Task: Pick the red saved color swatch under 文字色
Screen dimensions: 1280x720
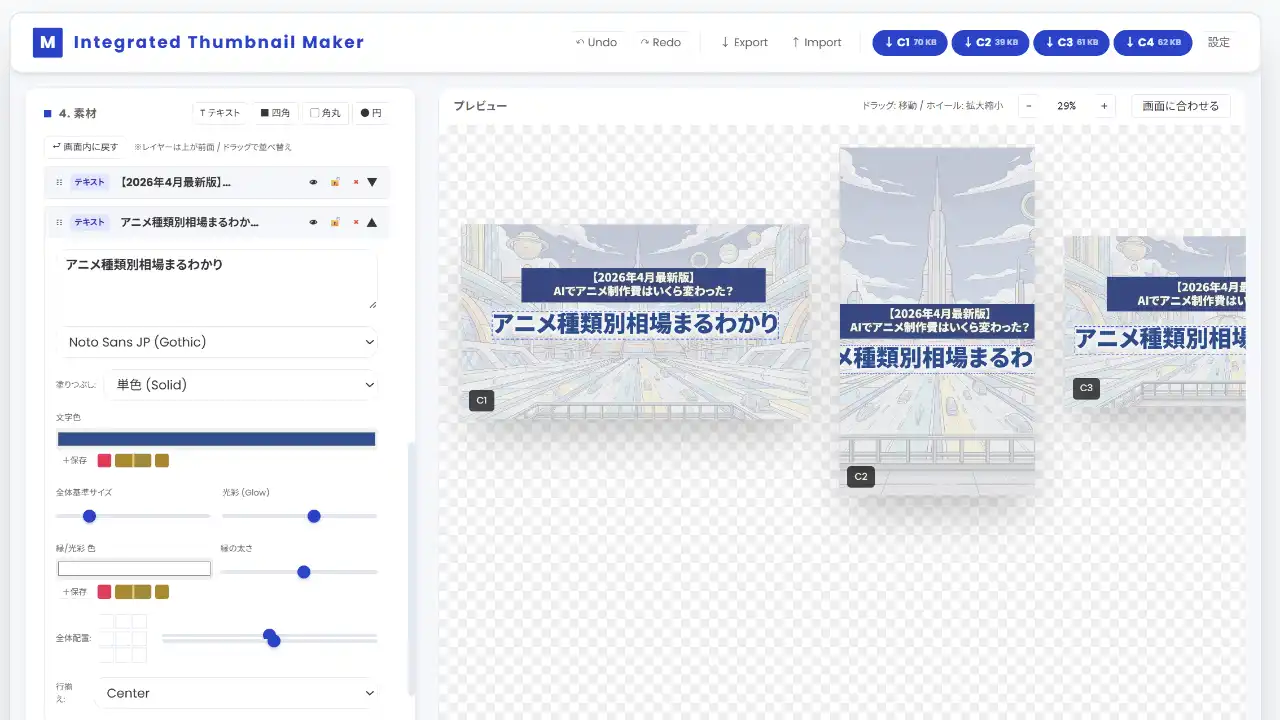Action: [x=104, y=460]
